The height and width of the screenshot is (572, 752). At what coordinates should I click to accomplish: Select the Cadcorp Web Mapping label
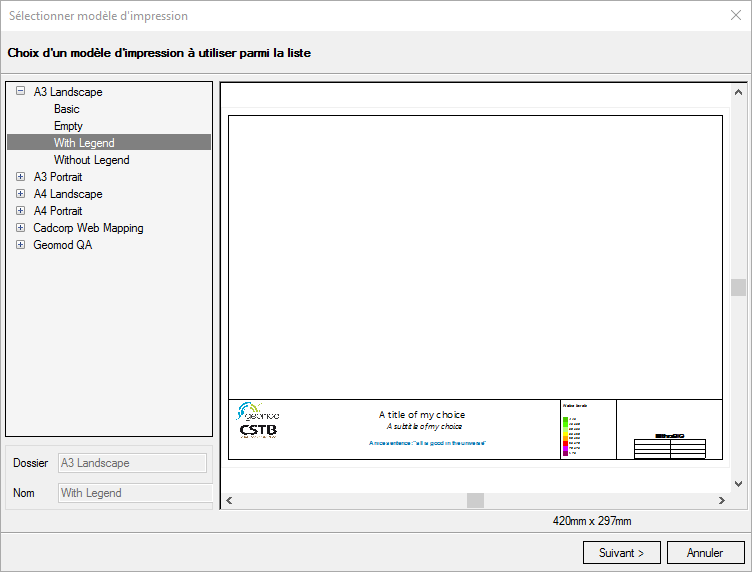tap(88, 228)
